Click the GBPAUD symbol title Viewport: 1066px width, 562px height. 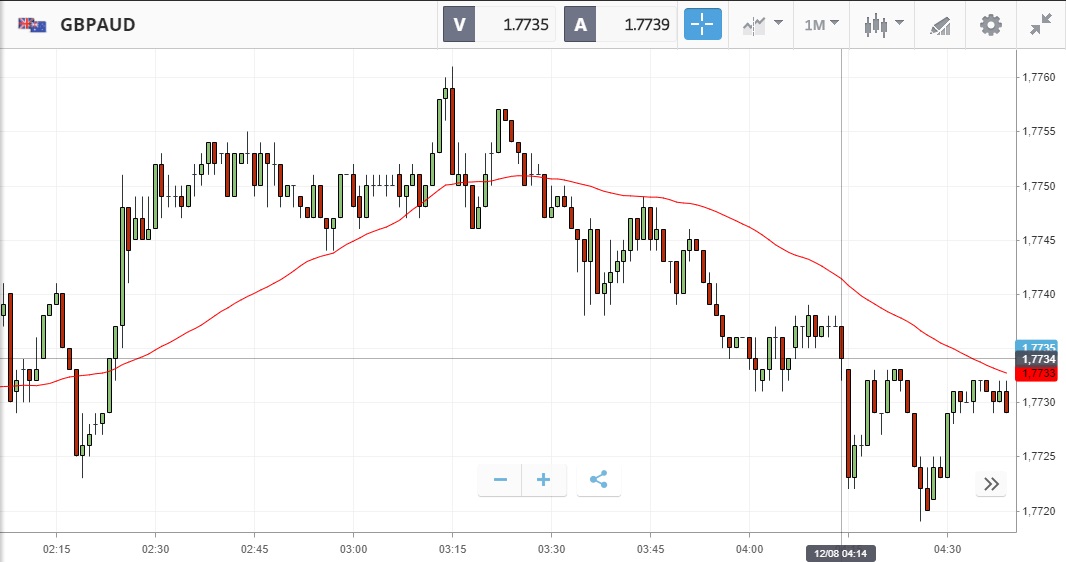click(x=98, y=25)
